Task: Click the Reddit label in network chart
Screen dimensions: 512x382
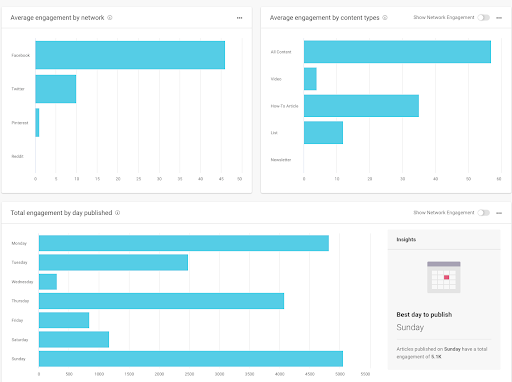Action: coord(17,156)
